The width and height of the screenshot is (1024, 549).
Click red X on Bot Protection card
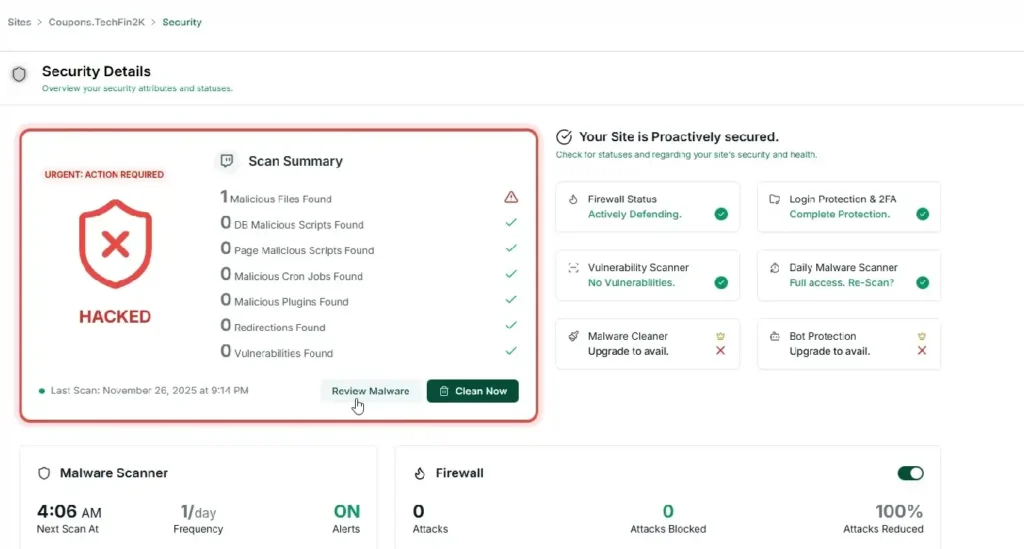coord(921,351)
